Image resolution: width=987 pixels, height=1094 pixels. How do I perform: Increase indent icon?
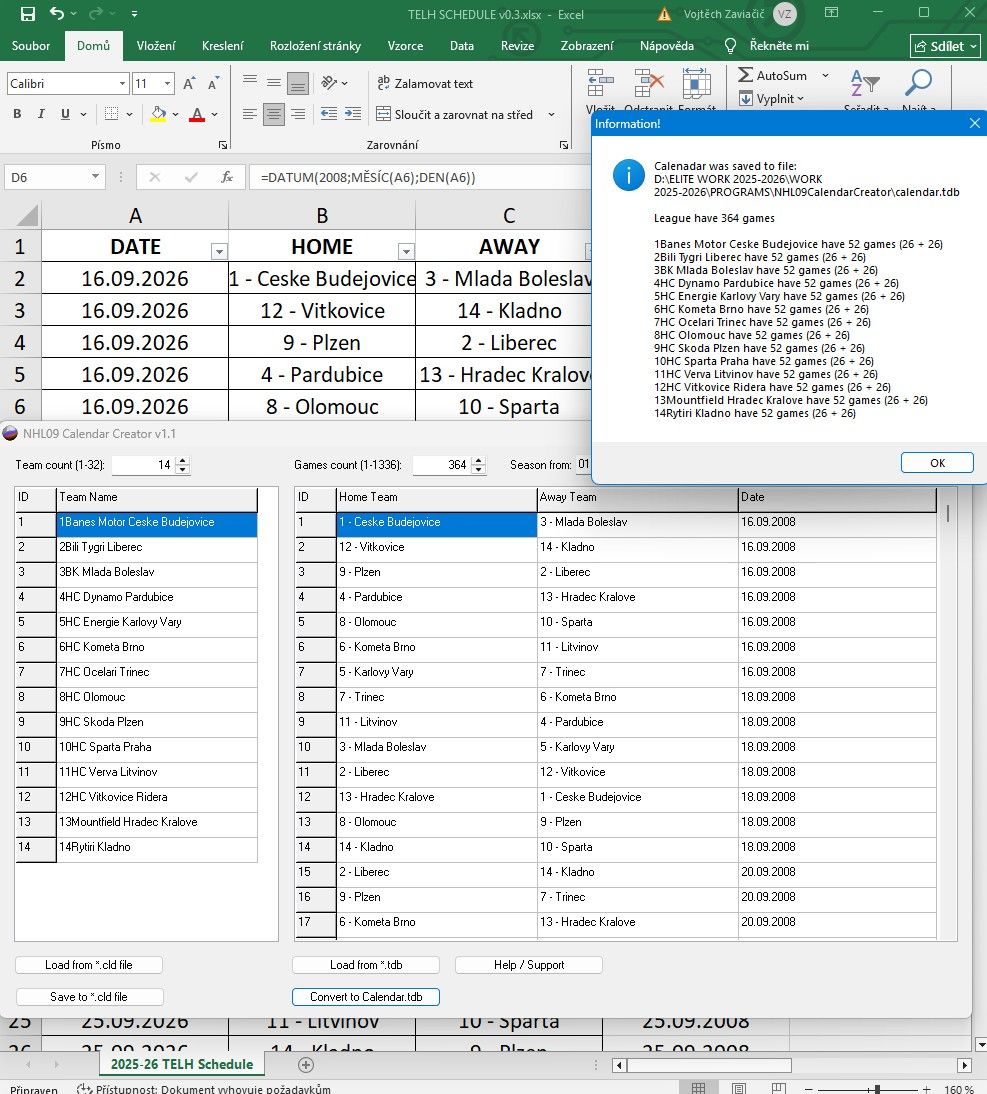pos(353,114)
